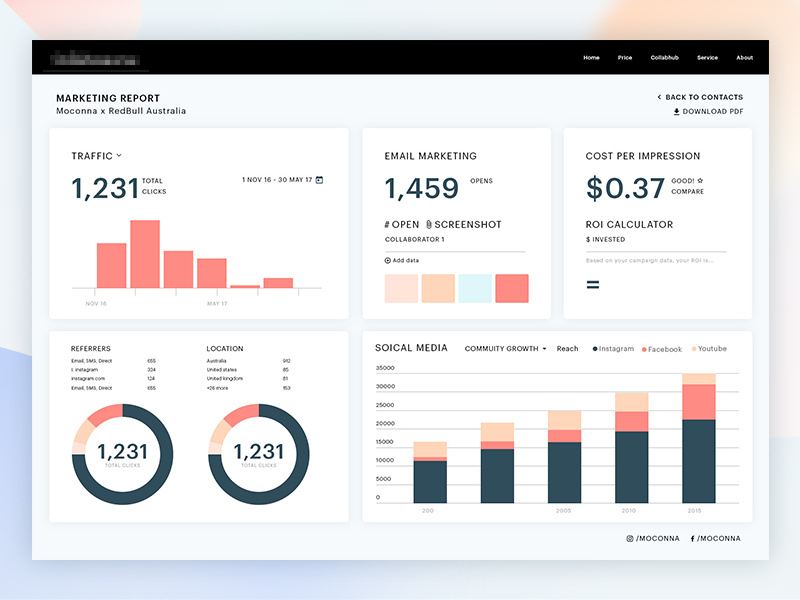The image size is (800, 600).
Task: Click the equals sign in ROI calculator
Action: click(593, 285)
